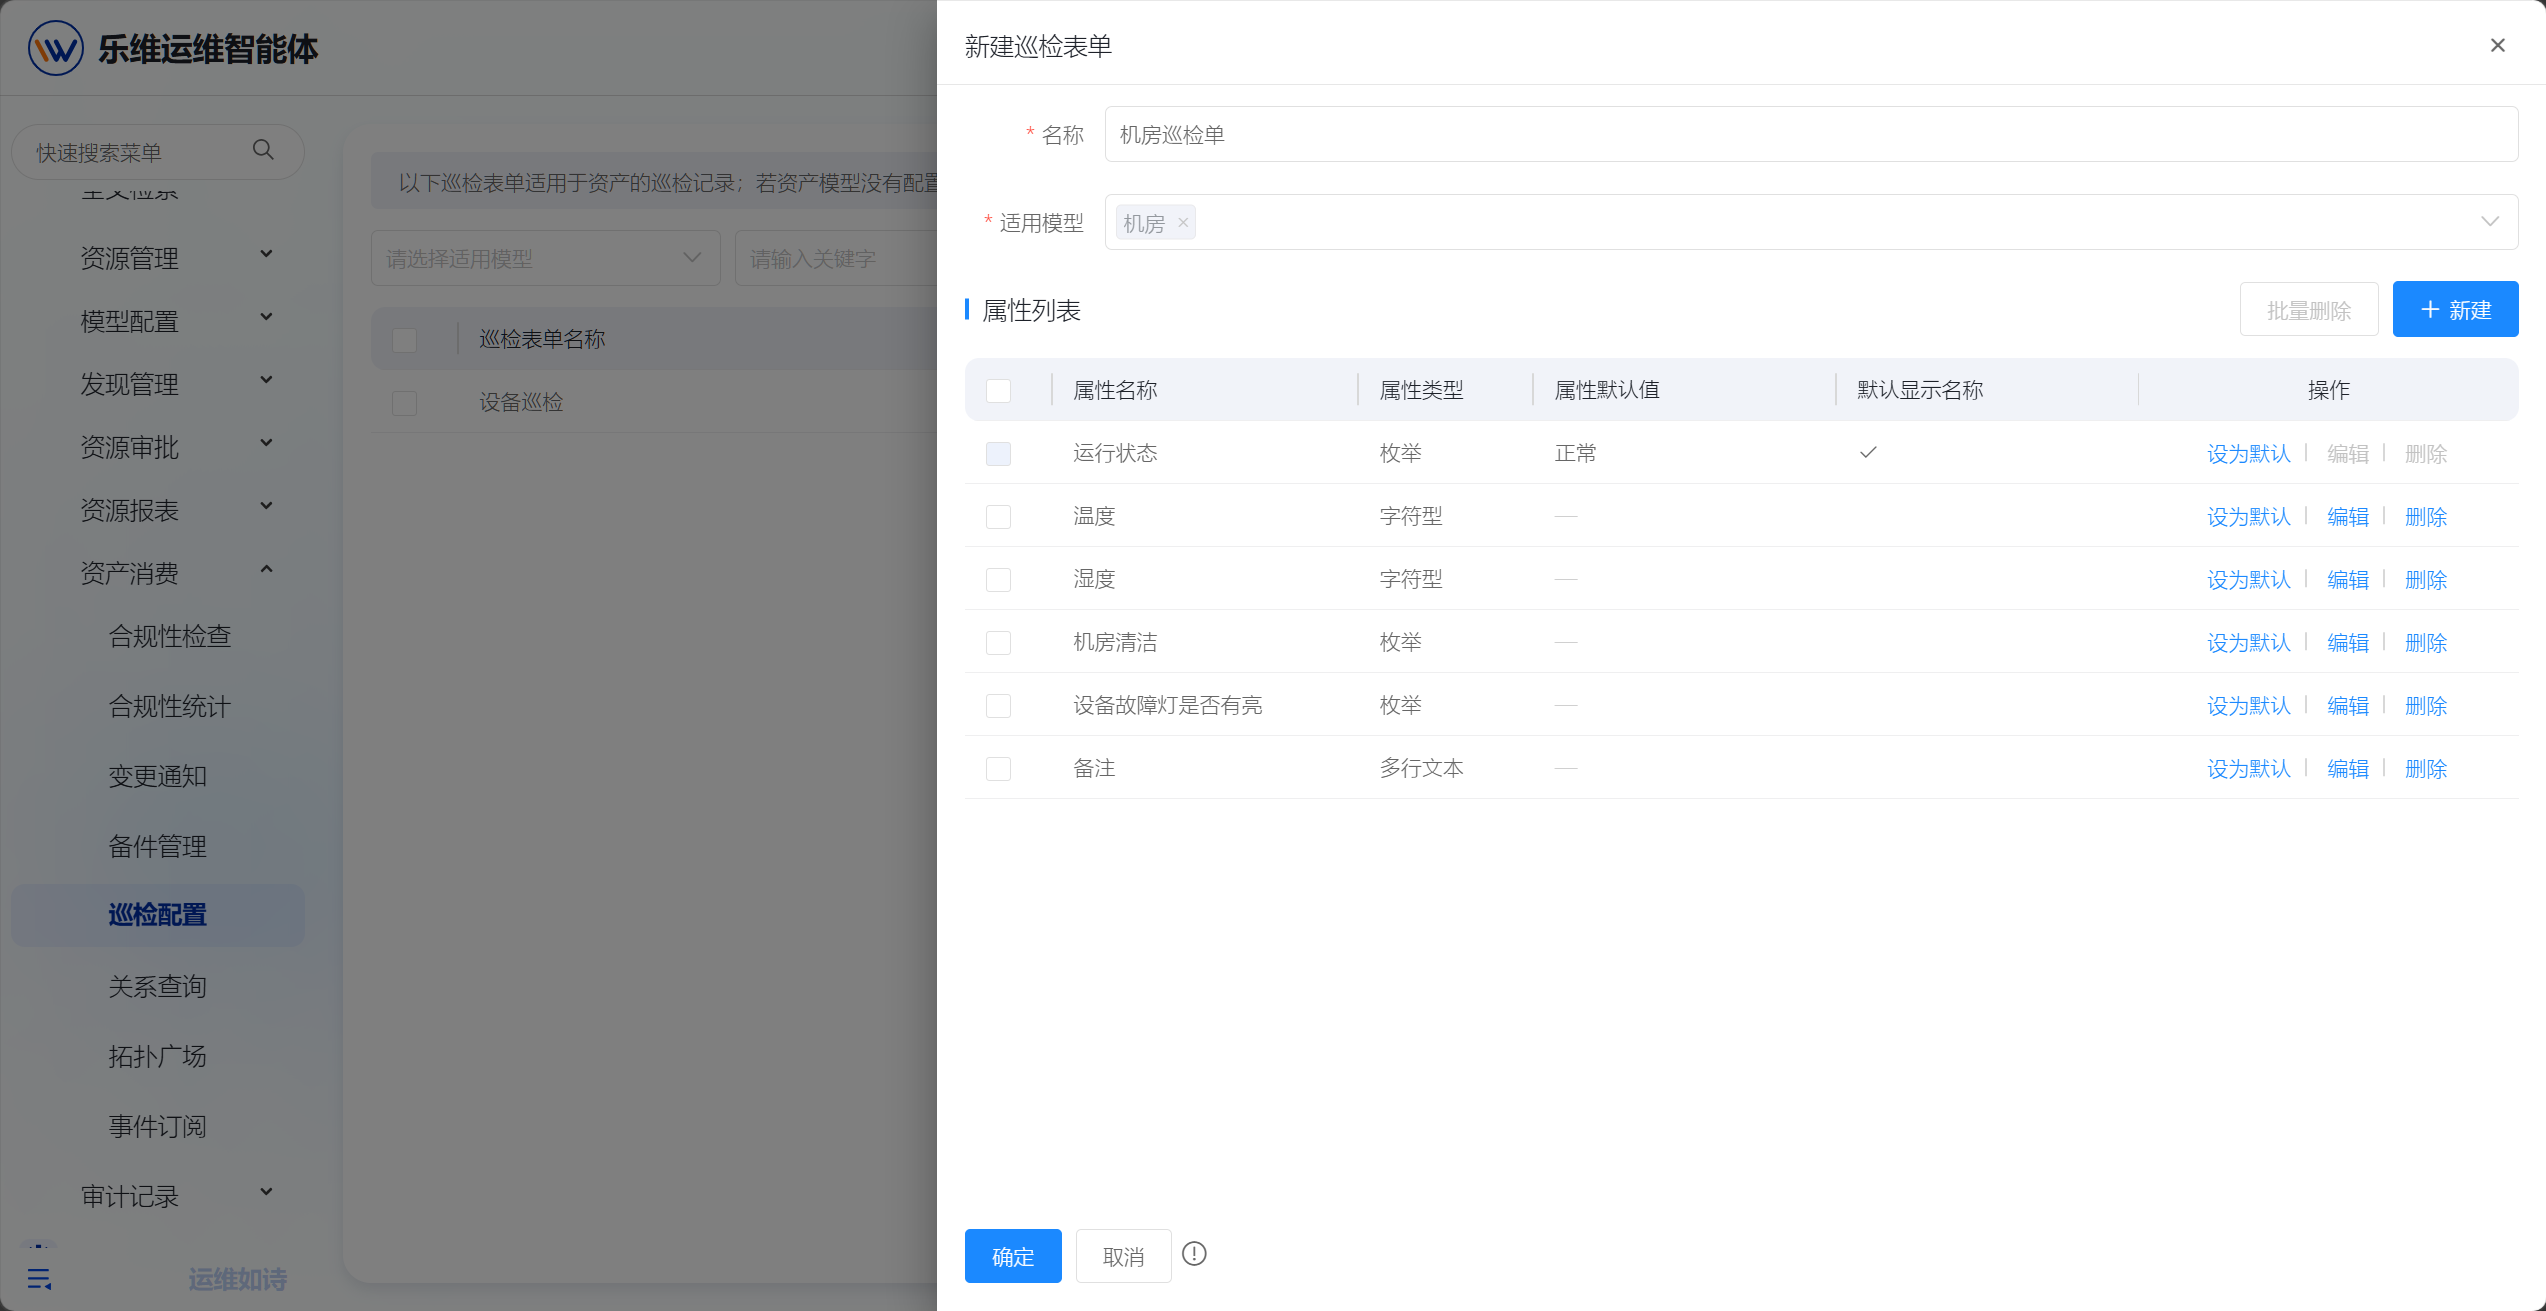The width and height of the screenshot is (2546, 1311).
Task: Check the 温度 row checkbox
Action: click(998, 516)
